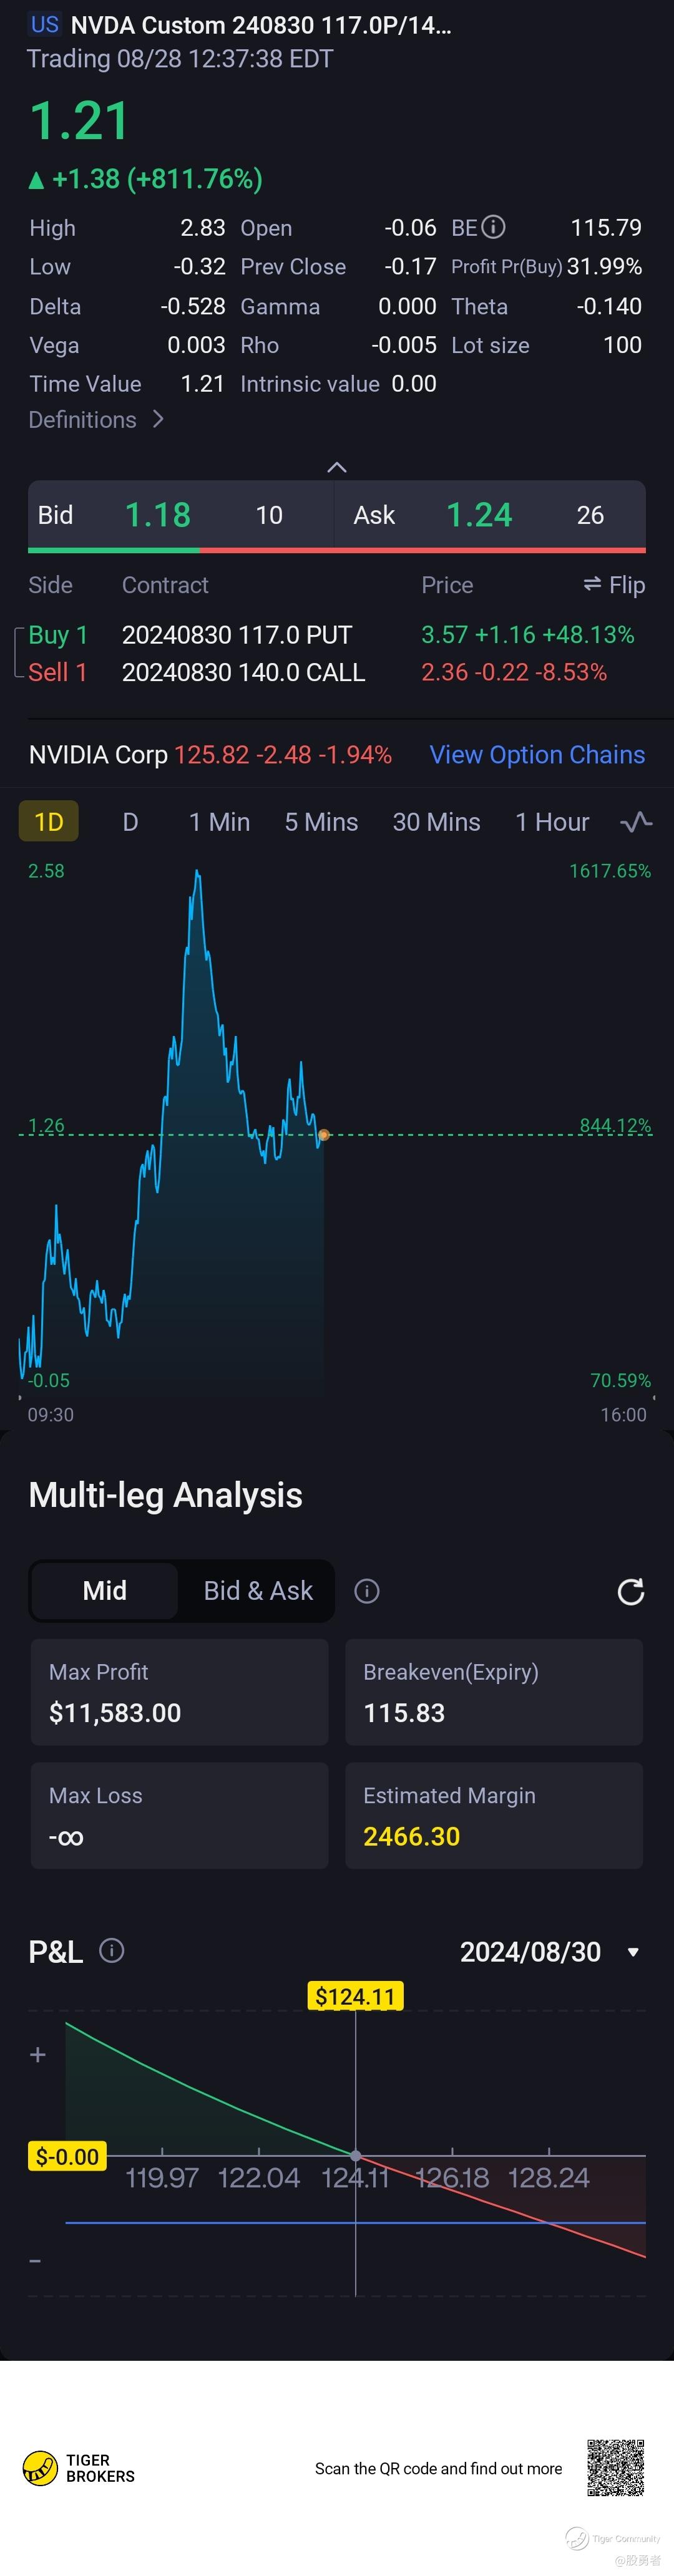Refresh the Multi-leg Analysis data
The height and width of the screenshot is (2576, 674).
click(x=630, y=1591)
